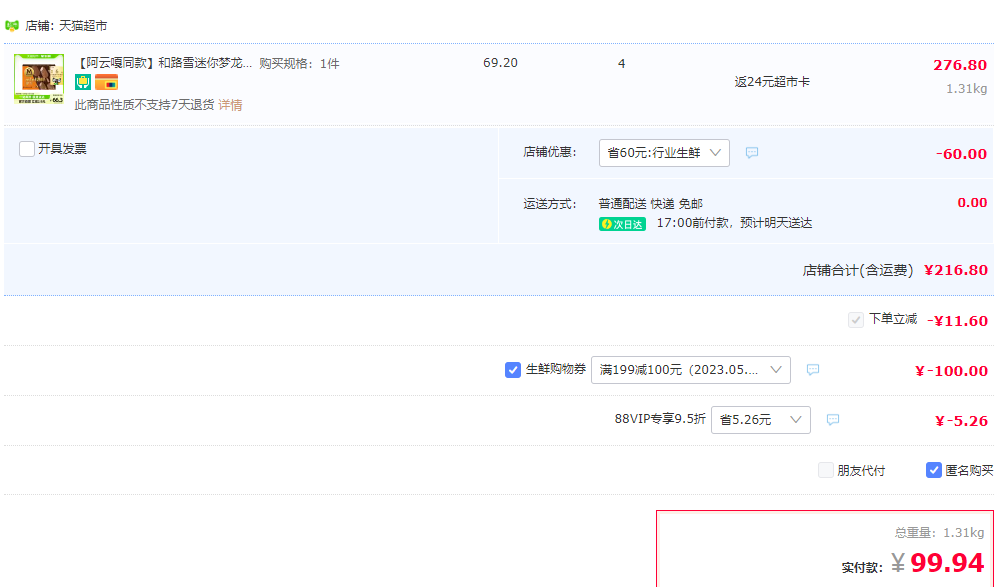
Task: Click the 店铺合计 amount ¥216.80
Action: (956, 270)
